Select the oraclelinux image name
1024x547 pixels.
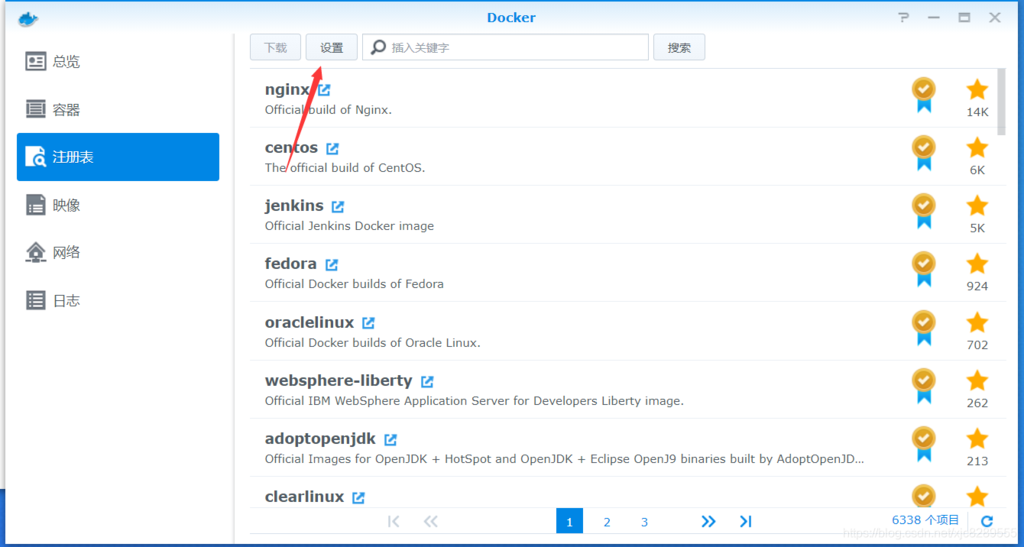[x=310, y=322]
